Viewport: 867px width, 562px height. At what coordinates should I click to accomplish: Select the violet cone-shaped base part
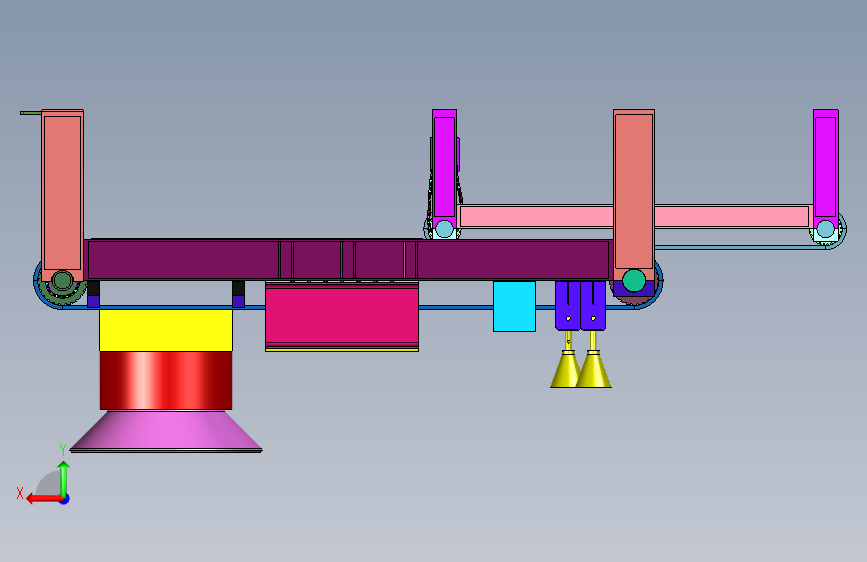pyautogui.click(x=166, y=431)
